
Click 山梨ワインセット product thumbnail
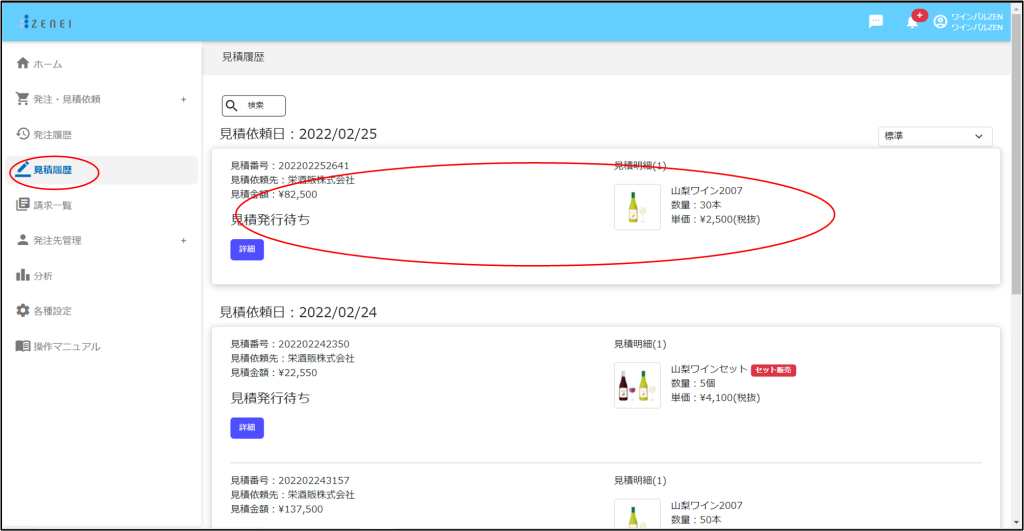pyautogui.click(x=637, y=385)
